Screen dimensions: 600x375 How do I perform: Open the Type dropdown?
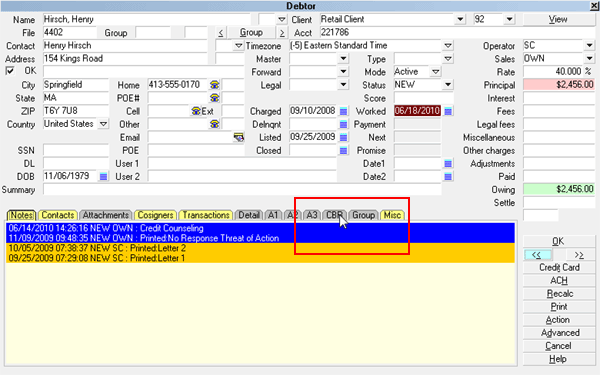click(x=448, y=59)
